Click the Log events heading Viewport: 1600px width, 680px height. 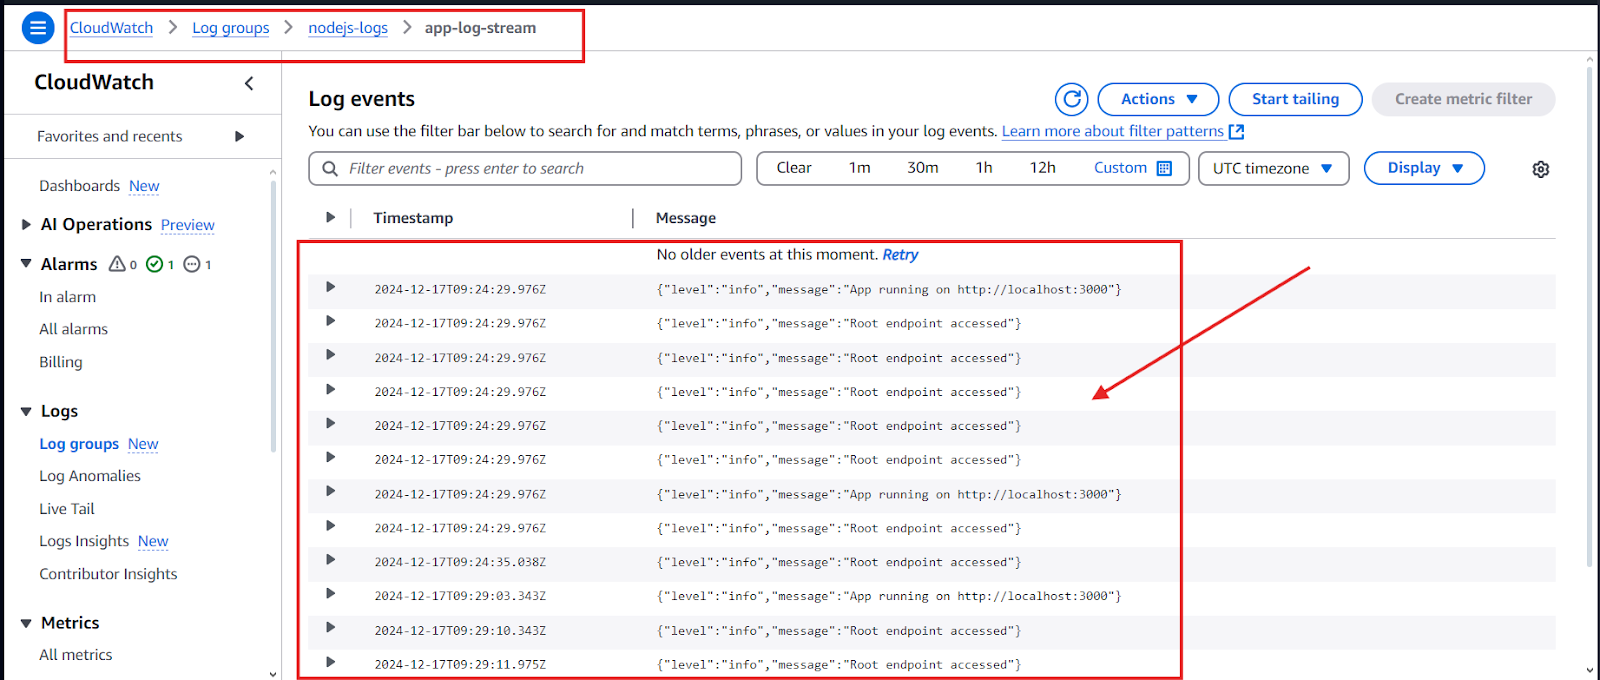click(361, 99)
